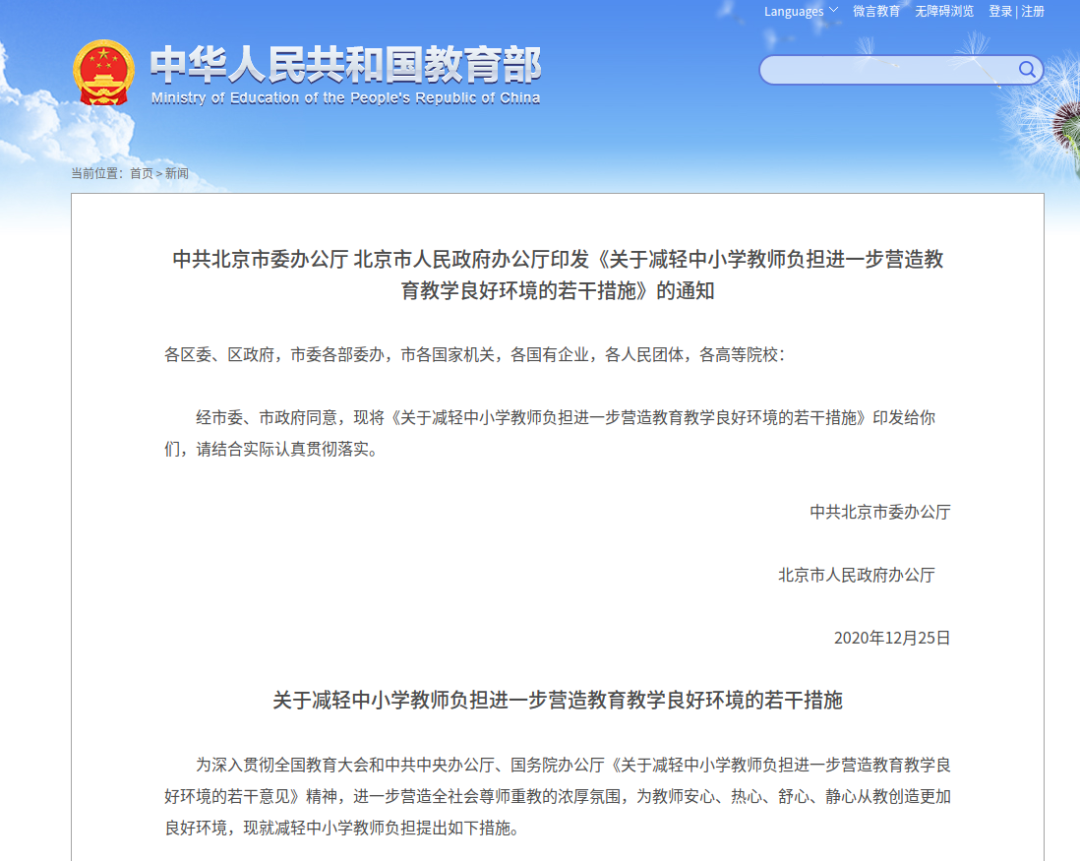Click the English Ministry of Education subtitle
Image resolution: width=1080 pixels, height=861 pixels.
[x=346, y=98]
